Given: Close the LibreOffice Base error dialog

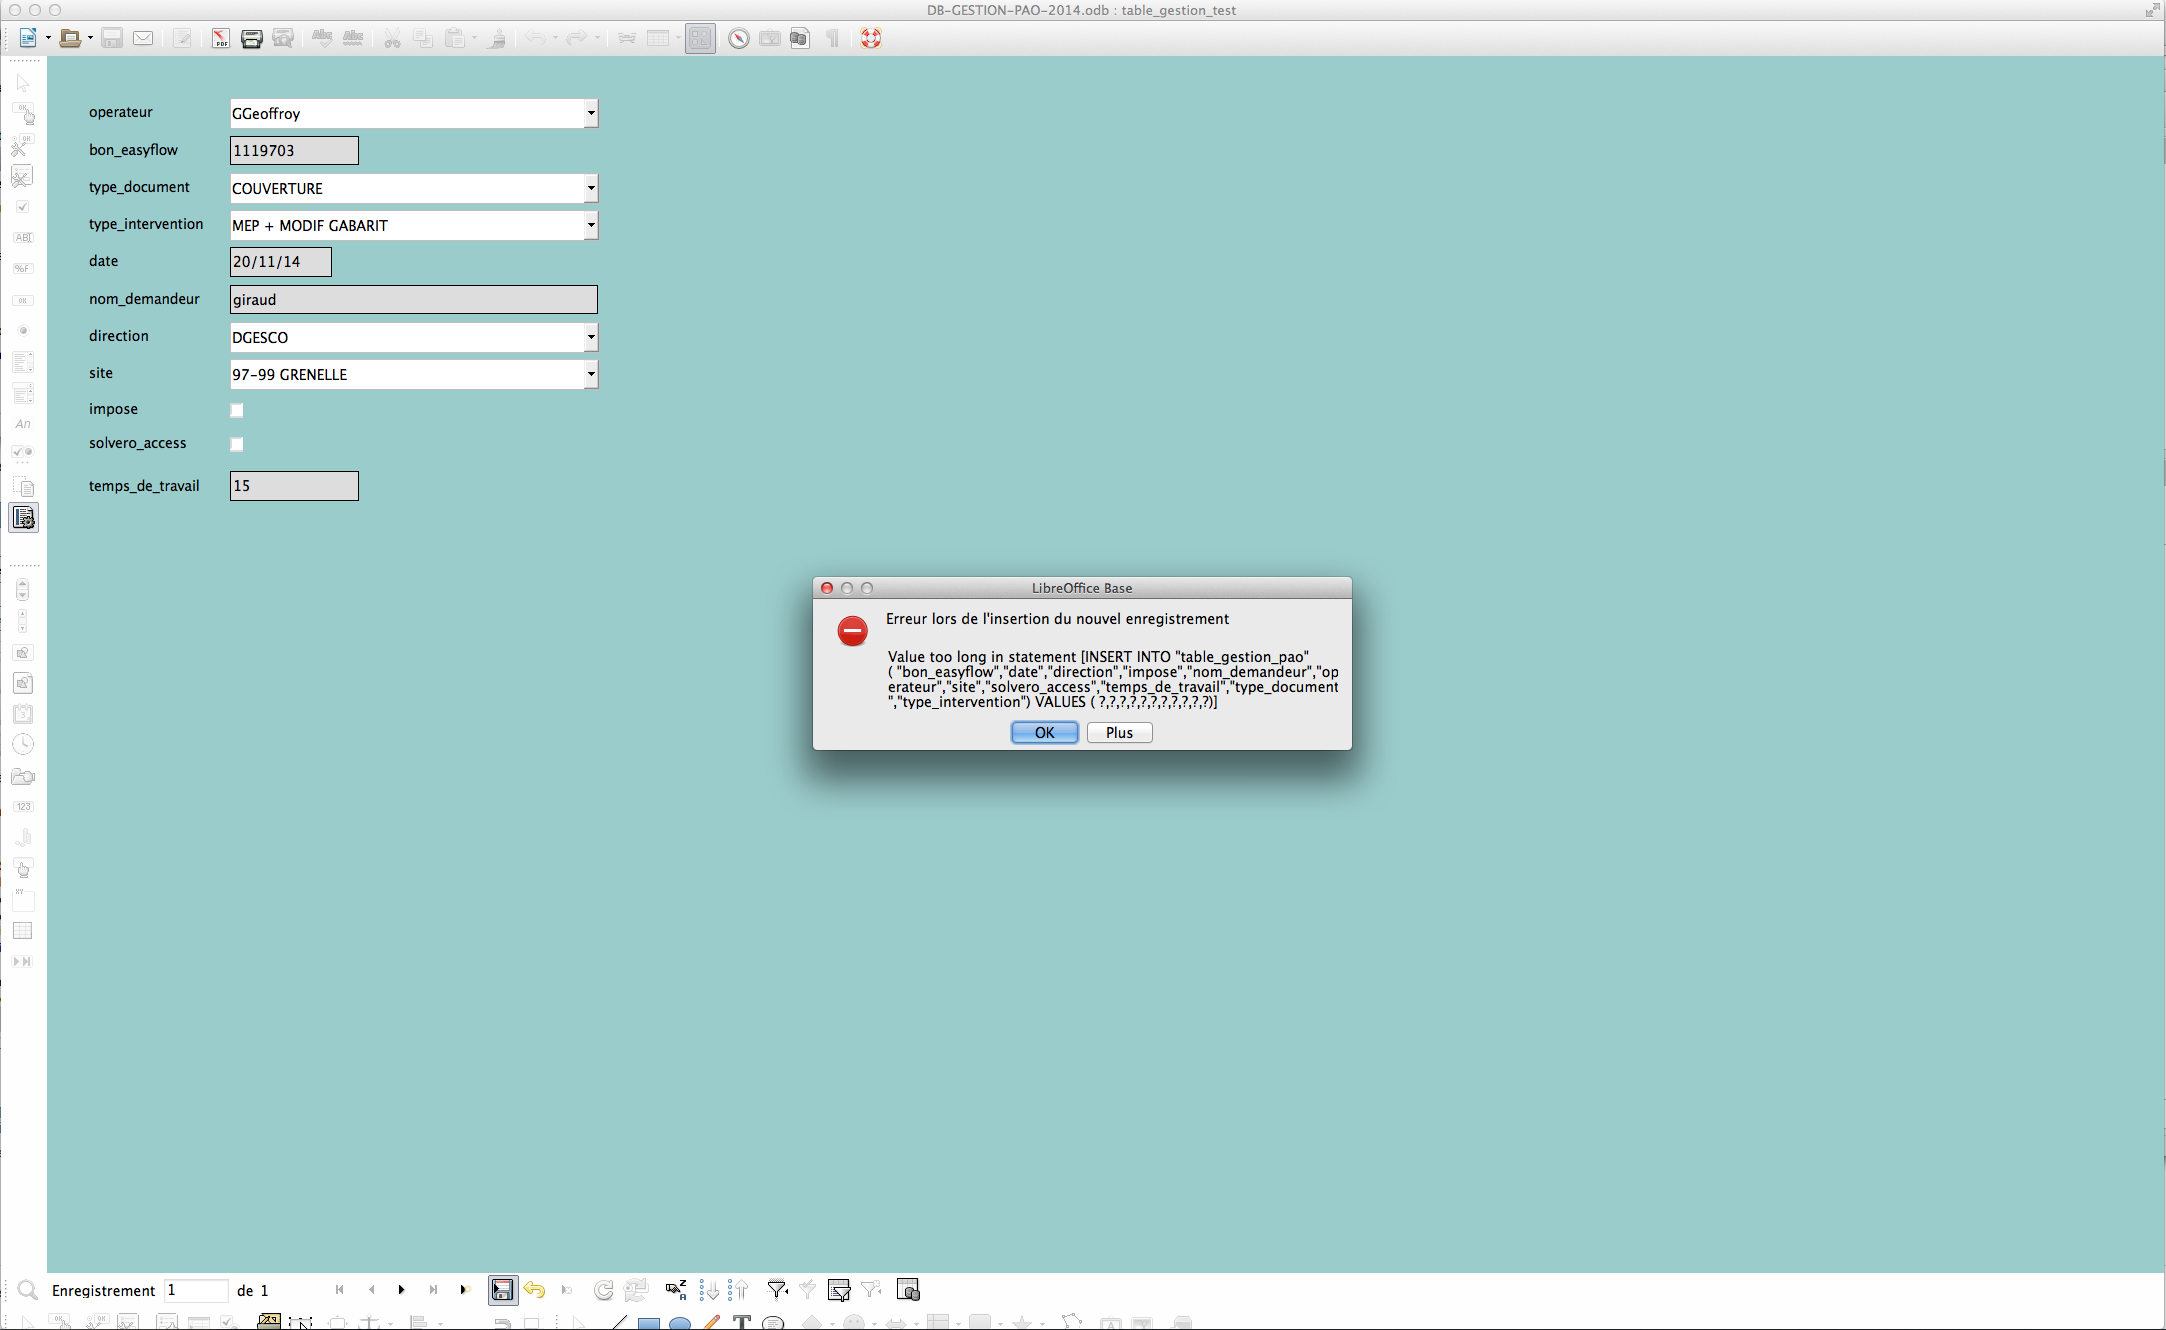Looking at the screenshot, I should (827, 588).
